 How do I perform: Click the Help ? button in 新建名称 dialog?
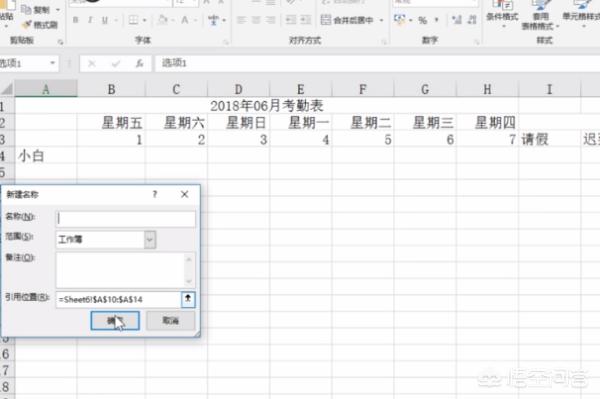tap(155, 194)
